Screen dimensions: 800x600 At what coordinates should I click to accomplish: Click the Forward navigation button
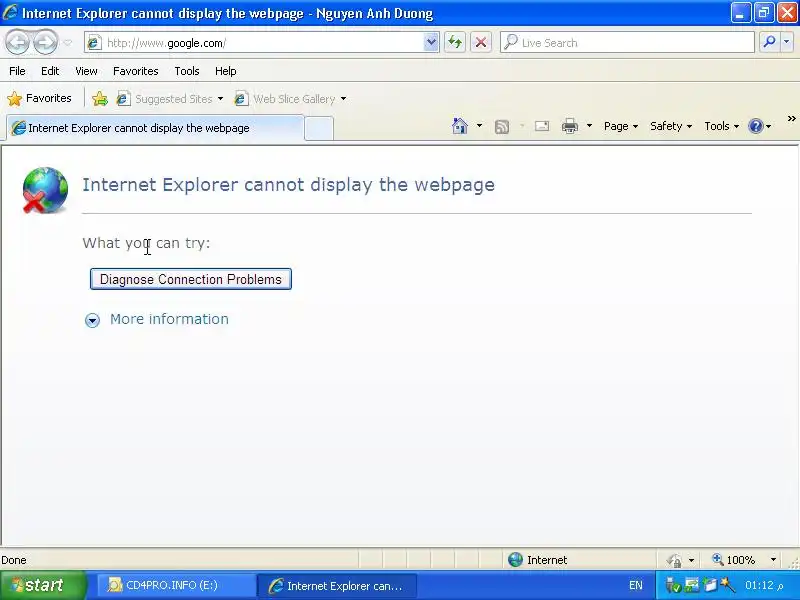(x=46, y=42)
